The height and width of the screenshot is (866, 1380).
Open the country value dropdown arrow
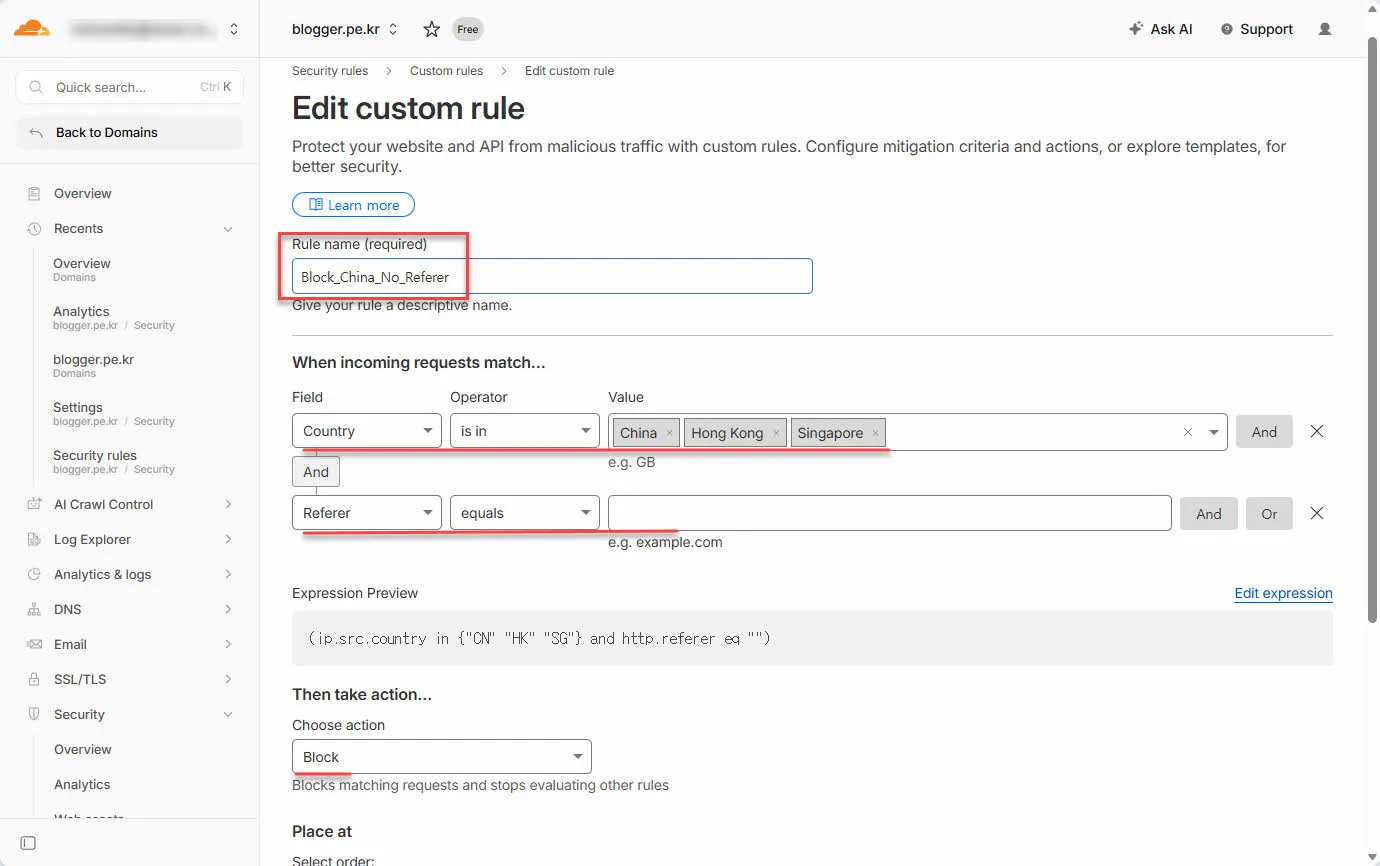(x=1214, y=432)
